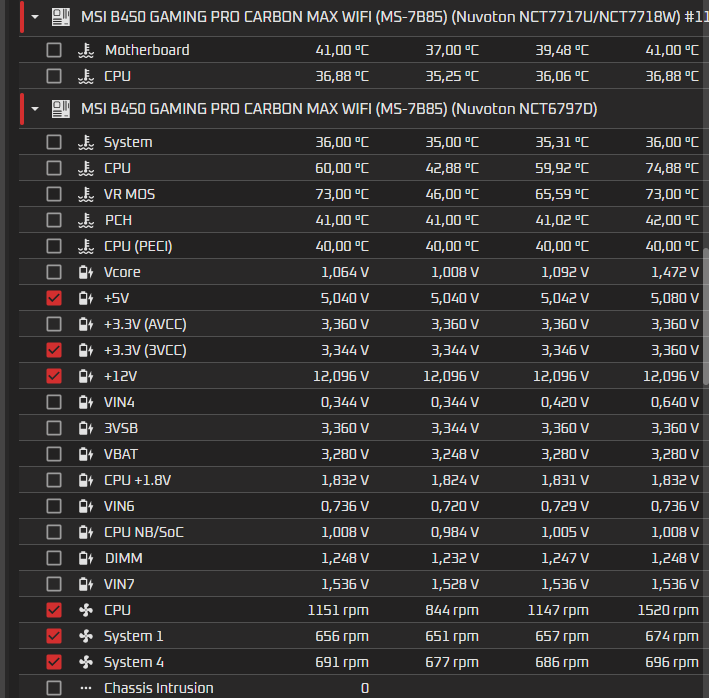Check the Chassis Intrusion checkbox
This screenshot has height=698, width=709.
(54, 688)
